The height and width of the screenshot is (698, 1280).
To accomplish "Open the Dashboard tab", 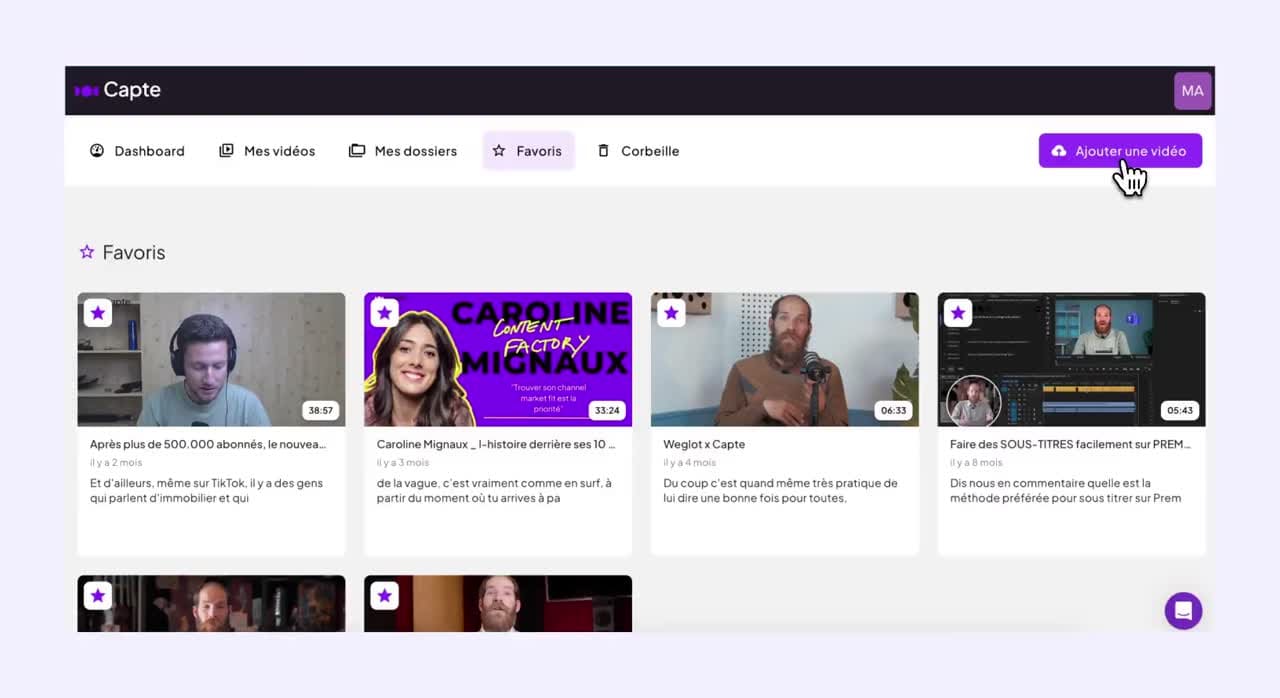I will (x=137, y=151).
